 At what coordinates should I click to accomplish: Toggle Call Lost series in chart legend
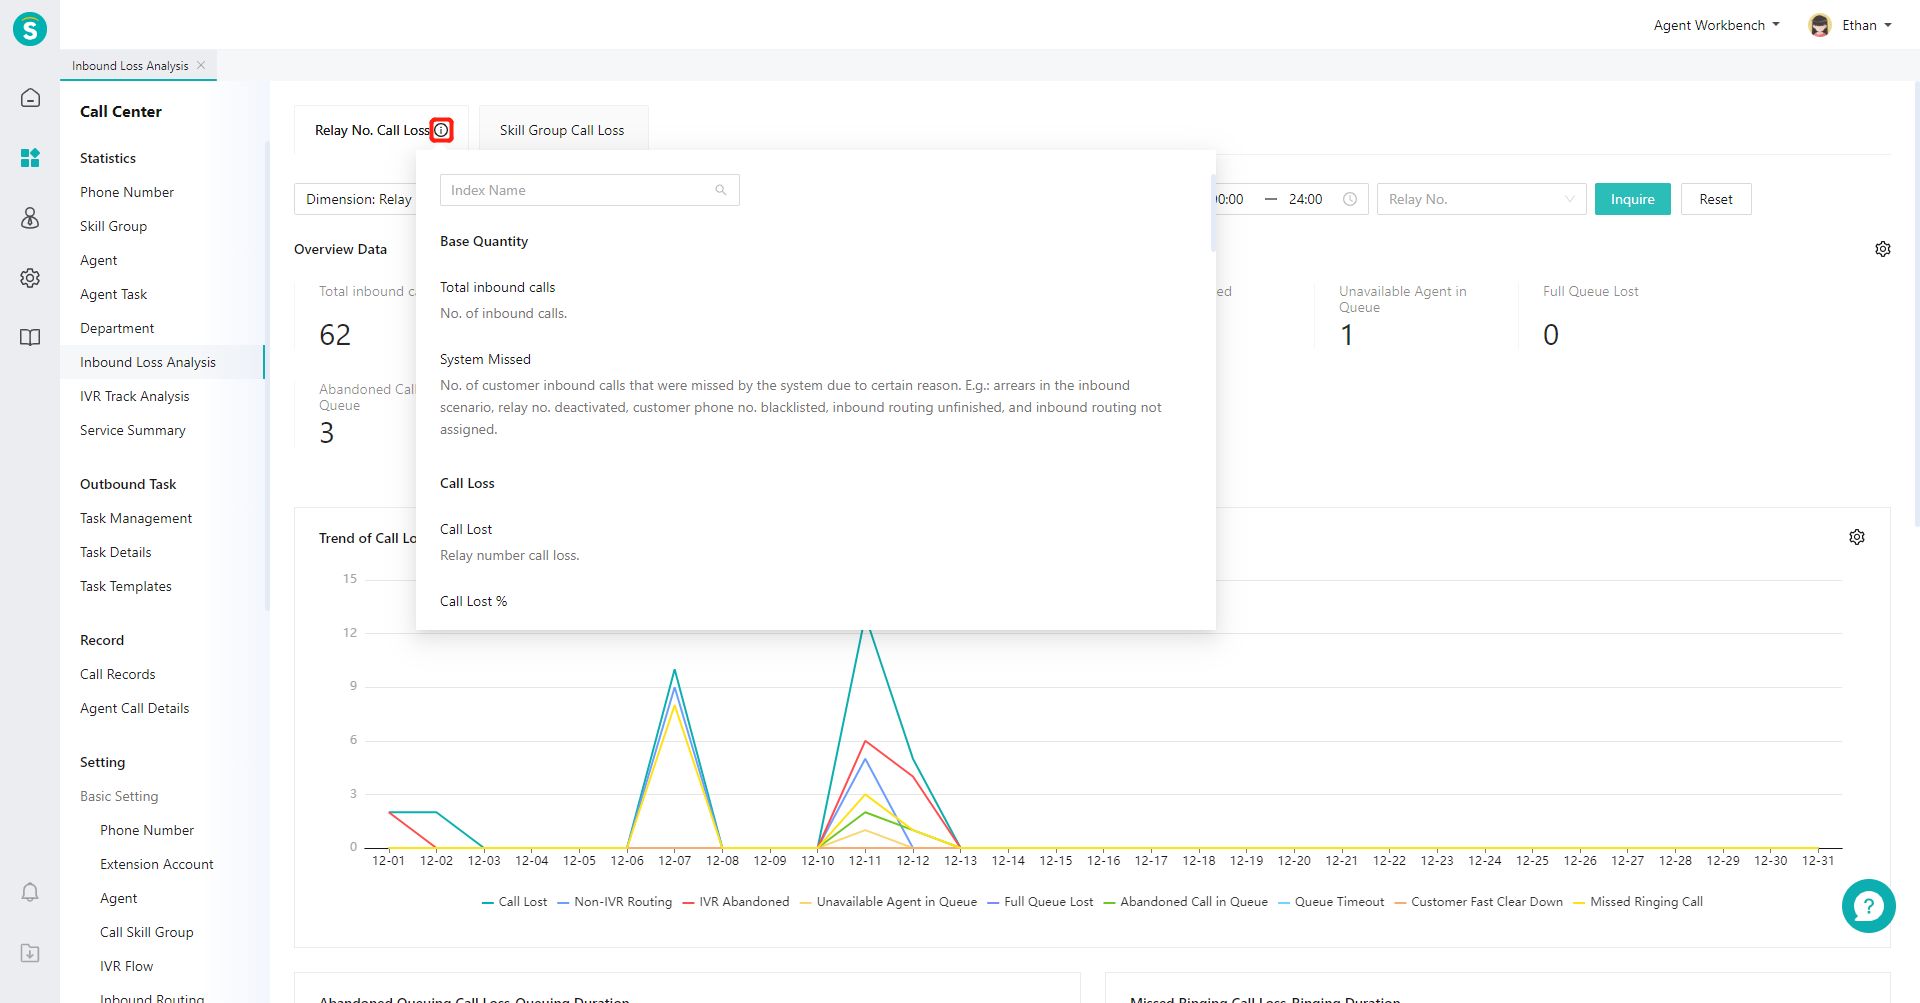[x=515, y=902]
